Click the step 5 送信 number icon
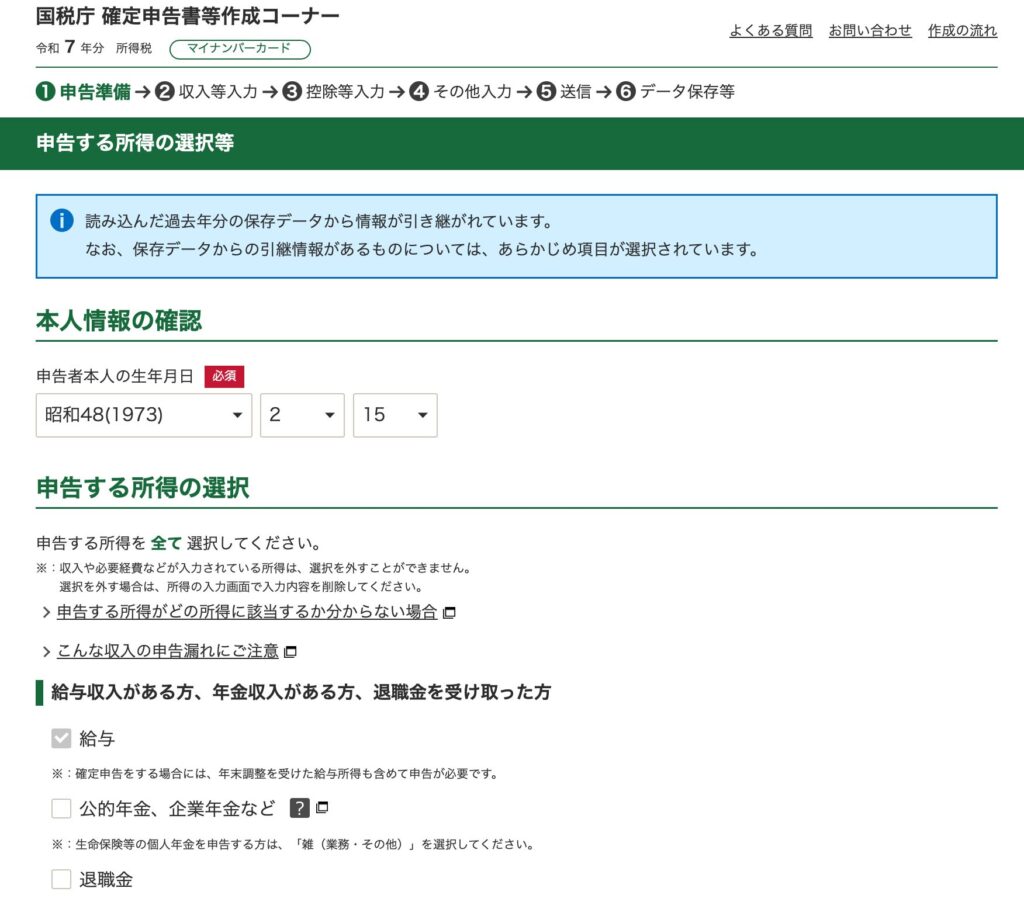Viewport: 1024px width, 902px height. pyautogui.click(x=546, y=92)
